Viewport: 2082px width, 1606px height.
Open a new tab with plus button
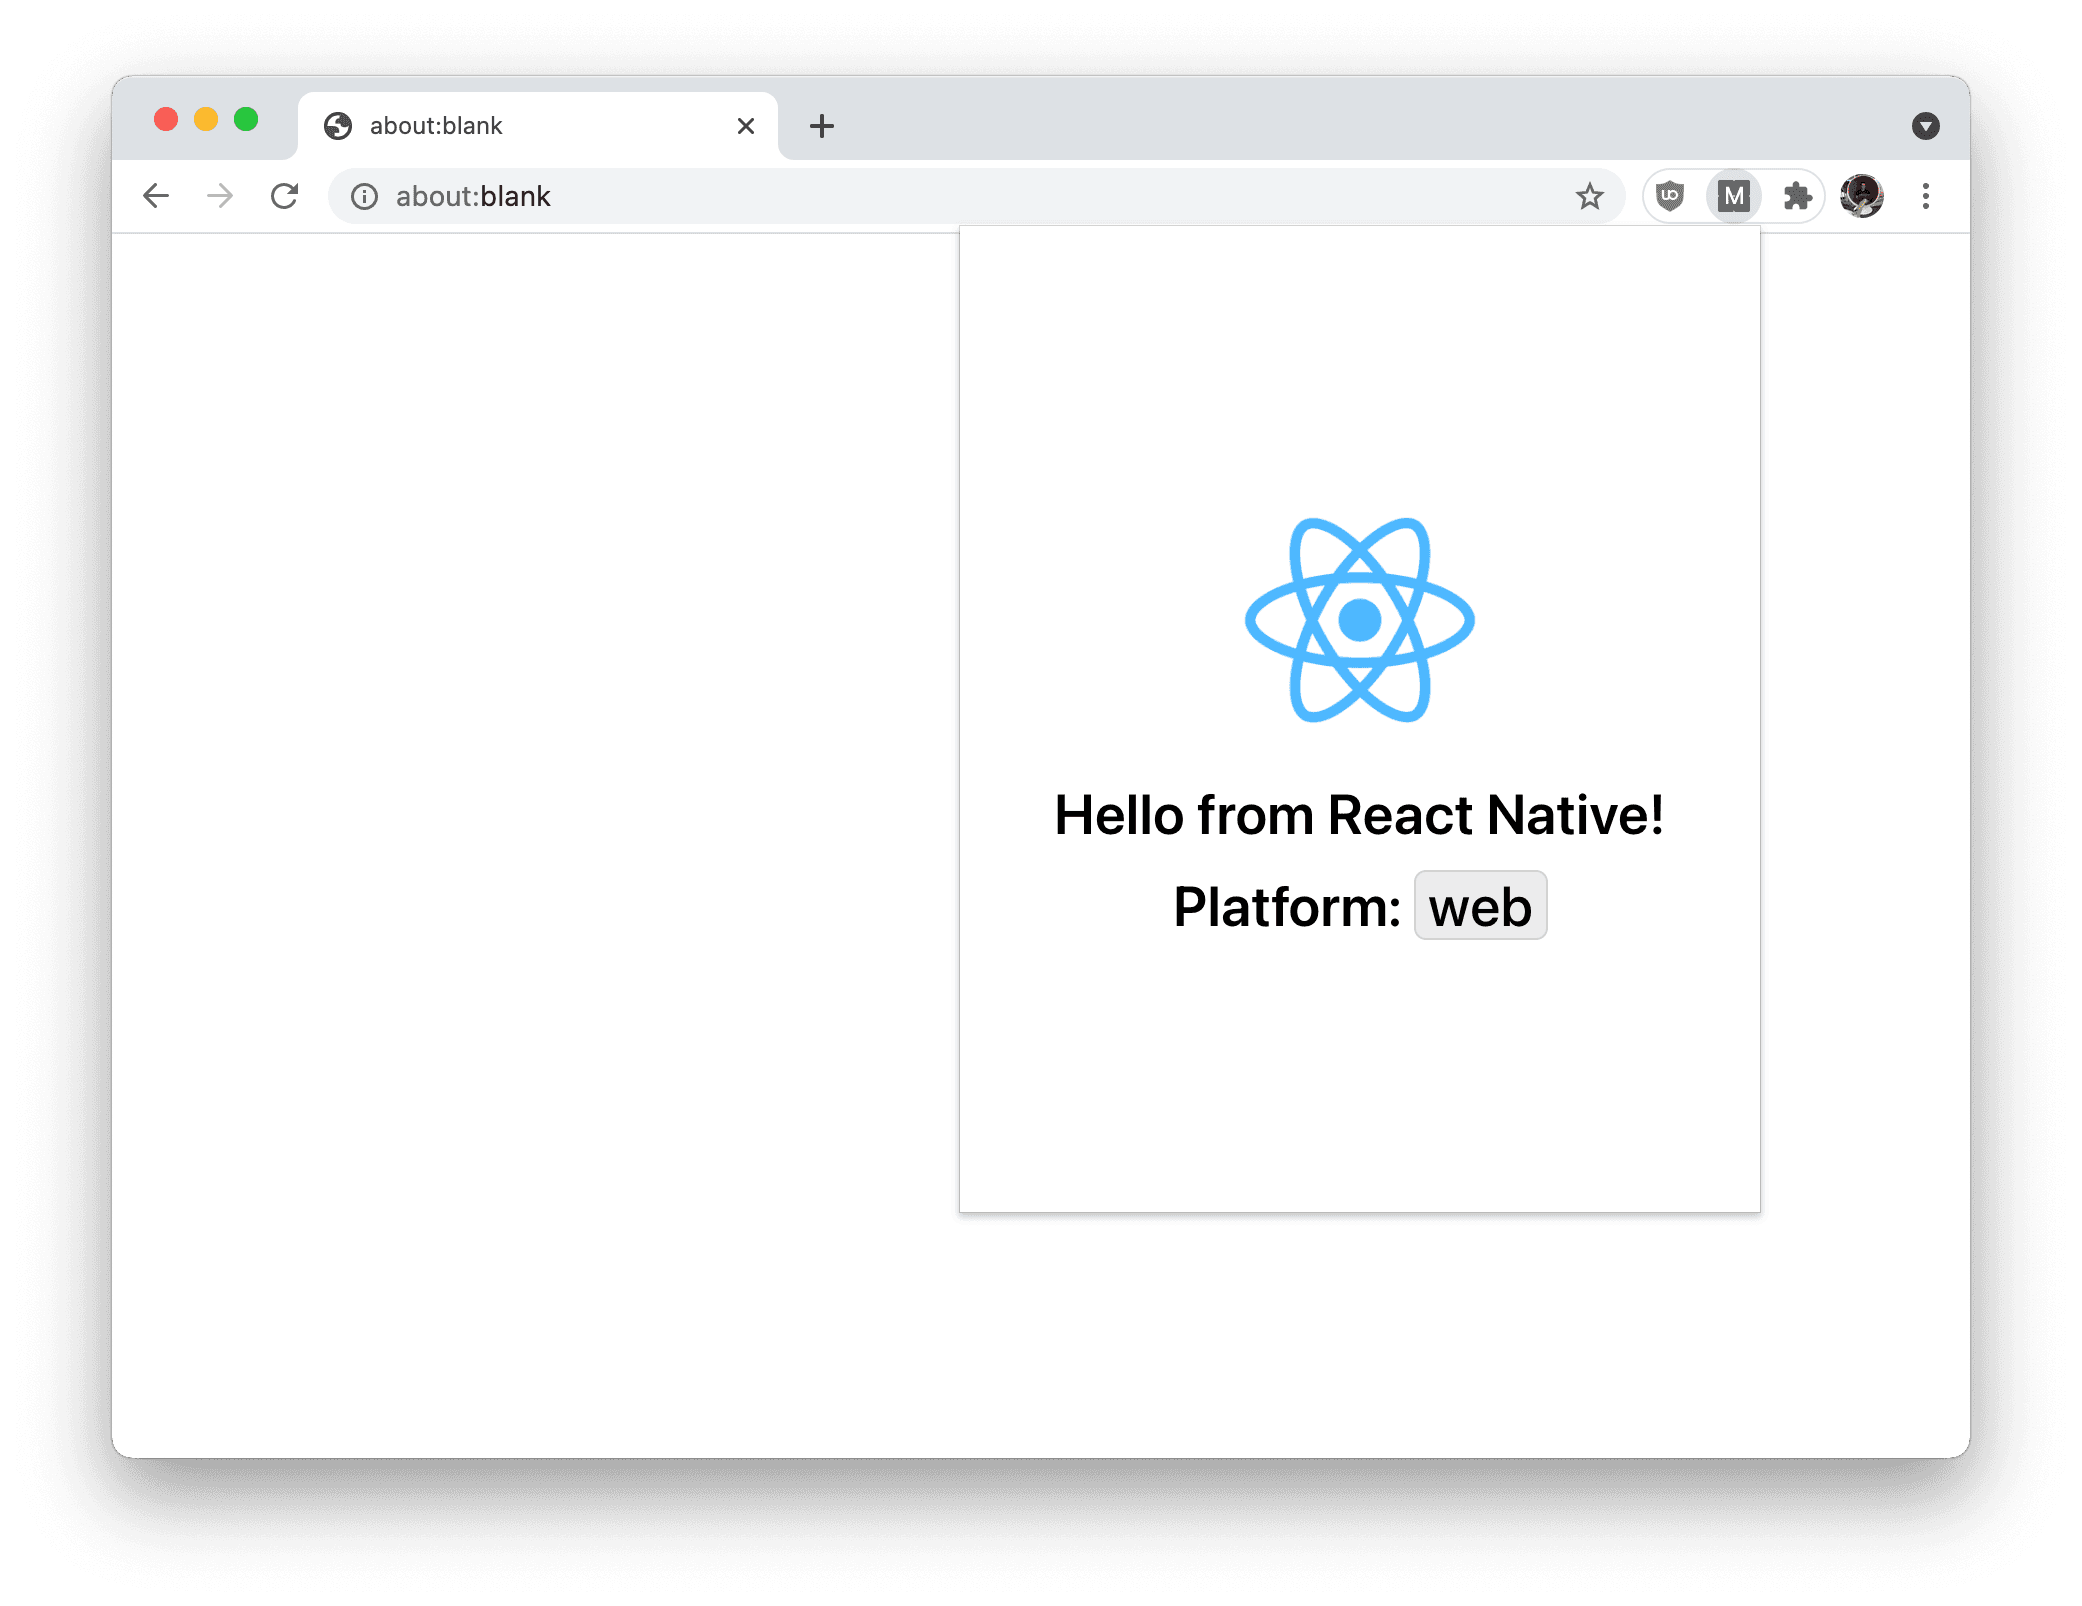click(x=822, y=126)
